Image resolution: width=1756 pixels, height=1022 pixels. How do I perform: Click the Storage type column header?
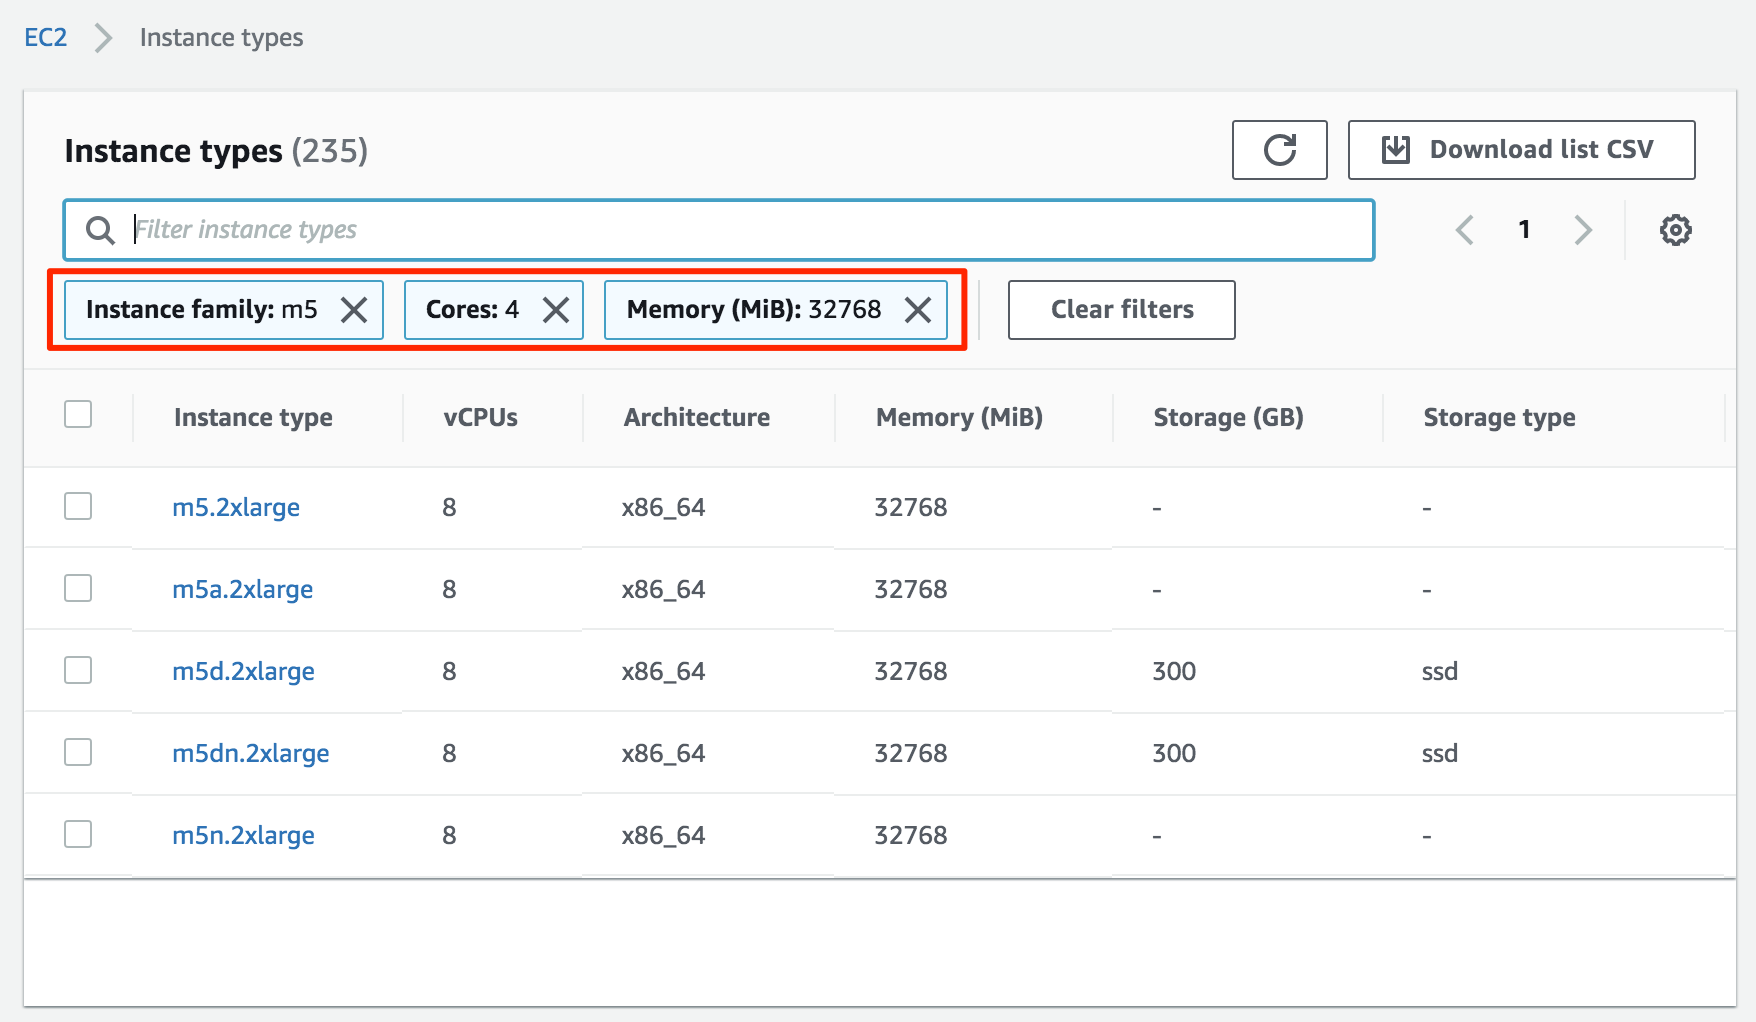coord(1499,418)
